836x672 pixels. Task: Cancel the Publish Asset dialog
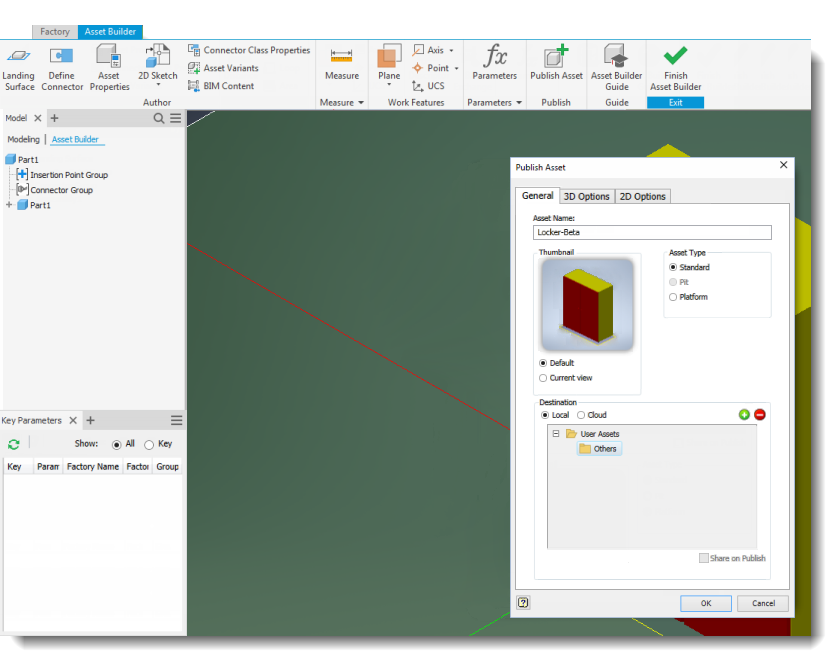(763, 603)
